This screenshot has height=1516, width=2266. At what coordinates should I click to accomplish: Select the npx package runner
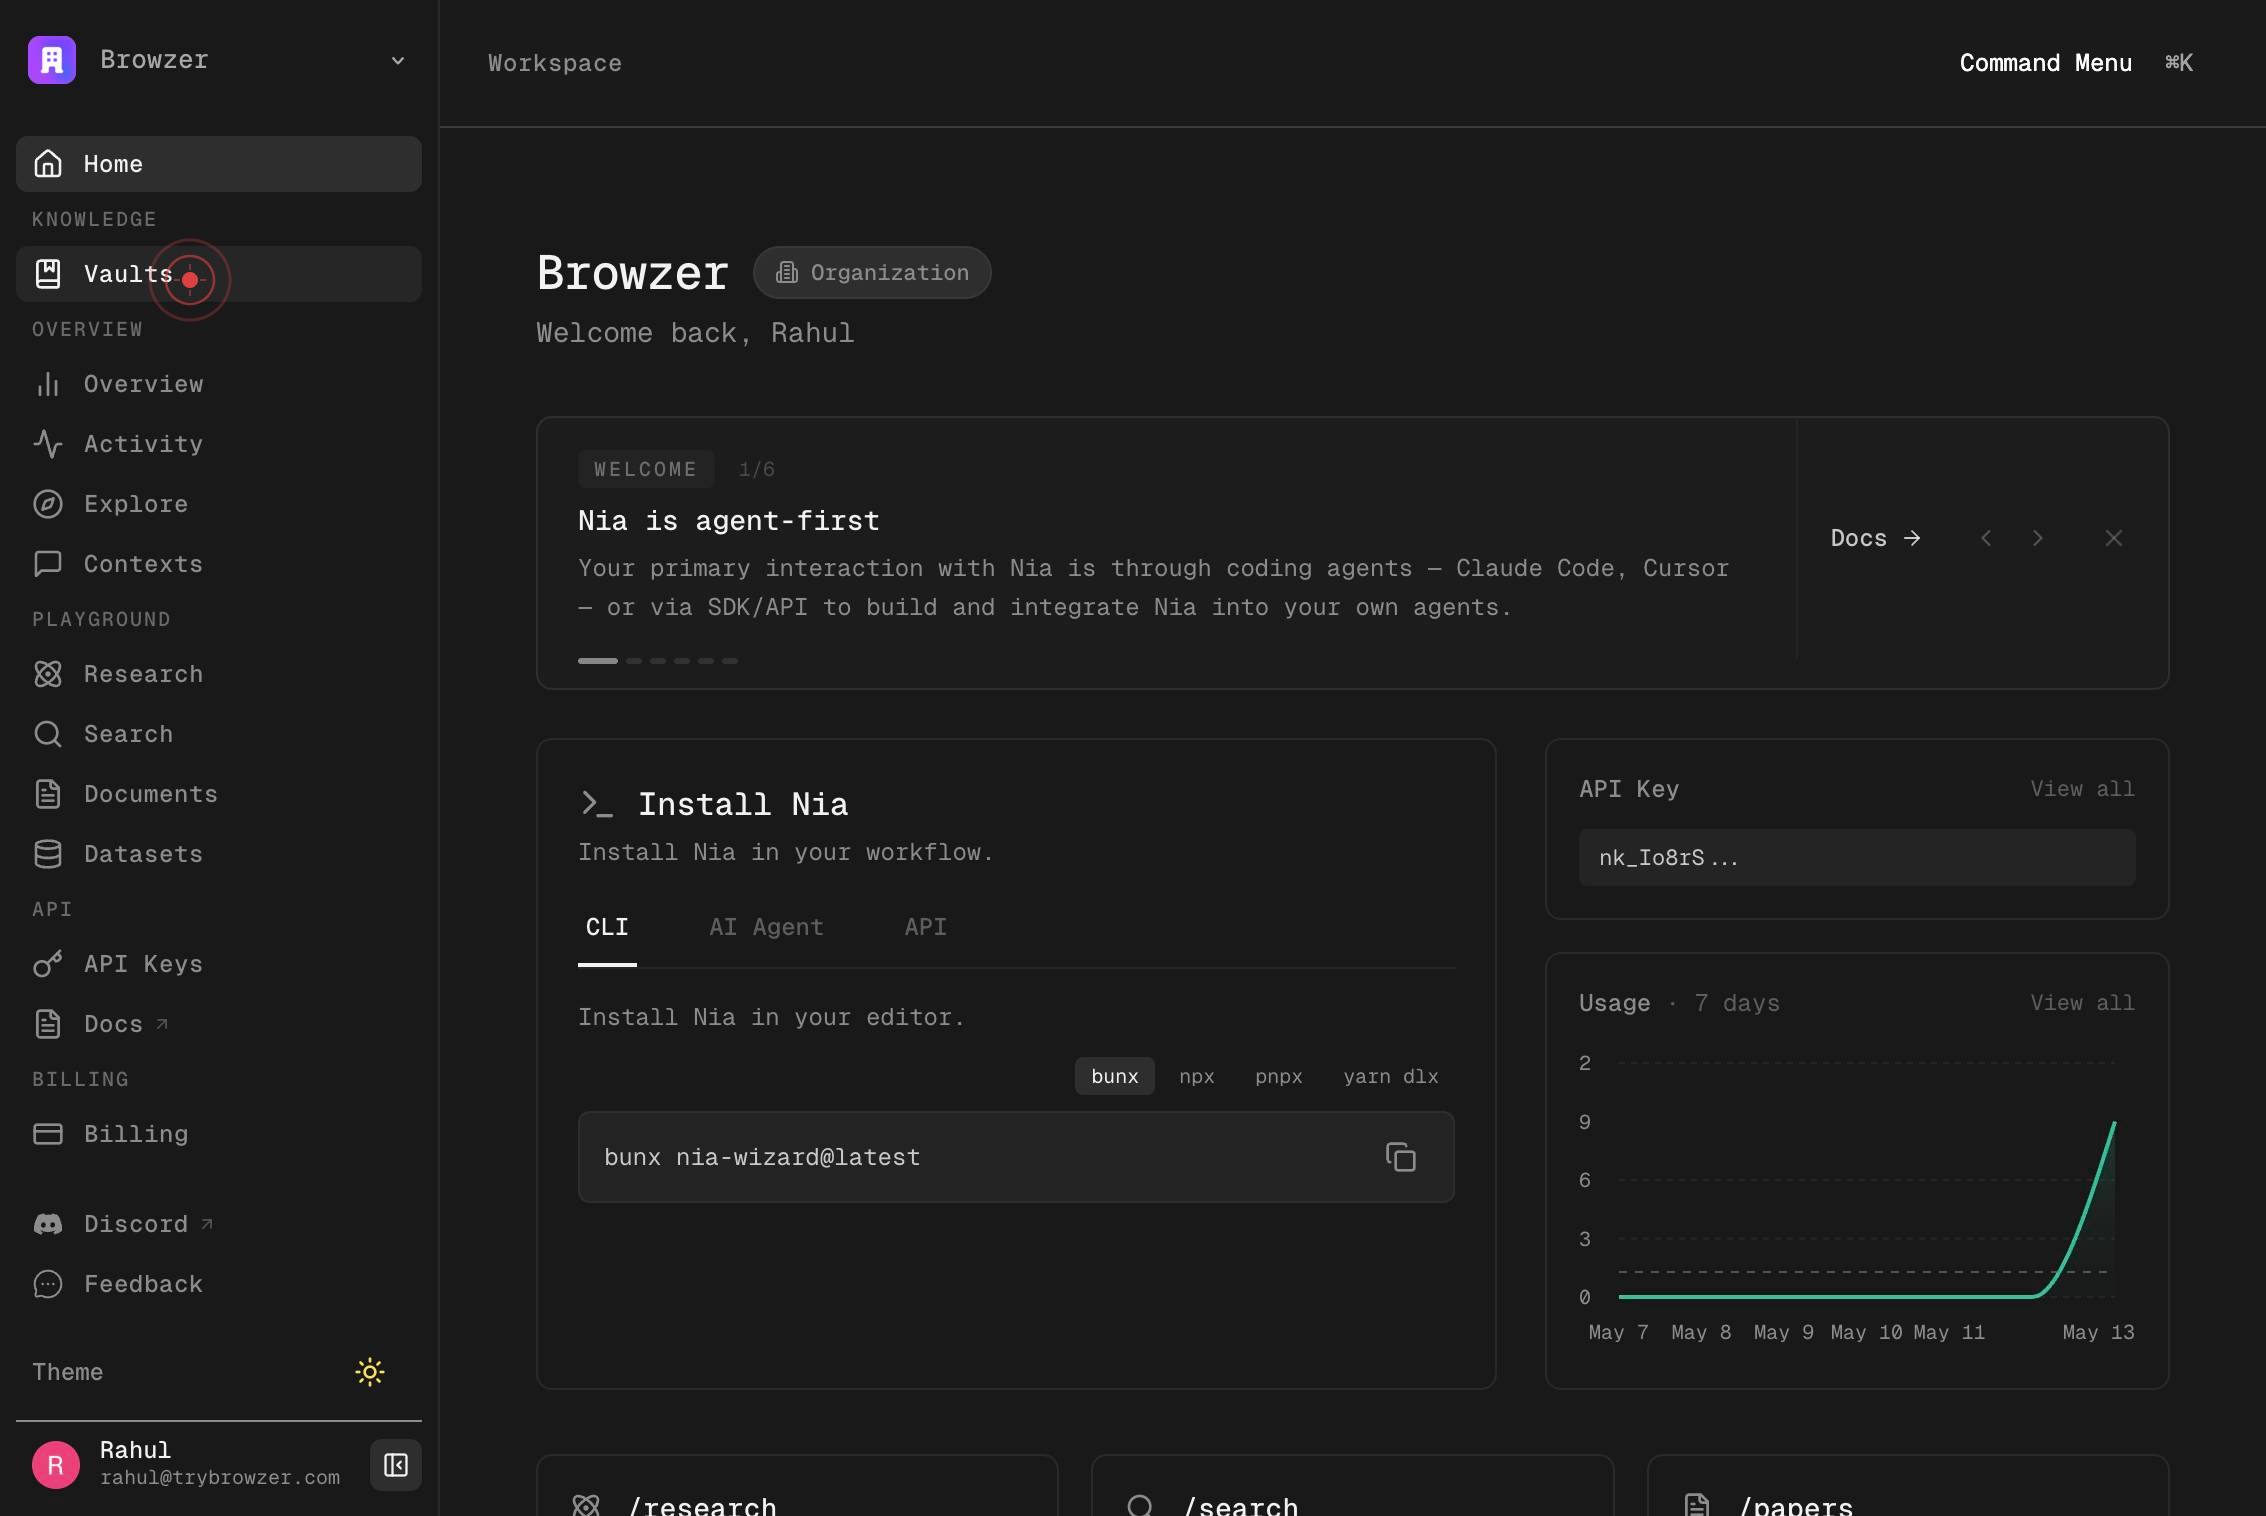1197,1076
